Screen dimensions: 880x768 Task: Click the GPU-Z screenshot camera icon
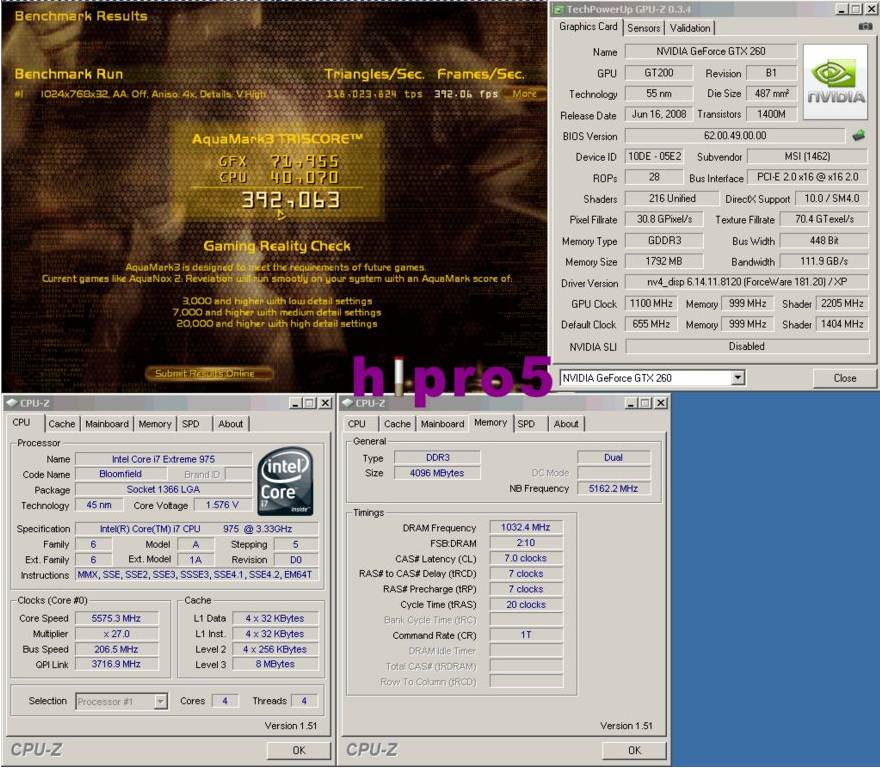click(865, 26)
